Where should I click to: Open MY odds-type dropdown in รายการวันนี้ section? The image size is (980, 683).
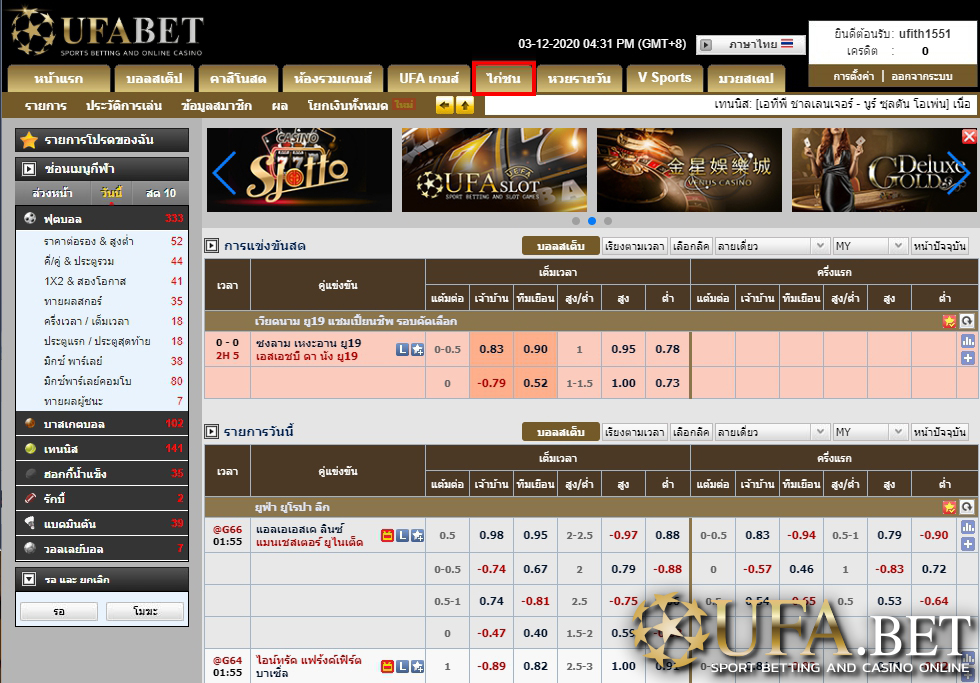point(869,432)
